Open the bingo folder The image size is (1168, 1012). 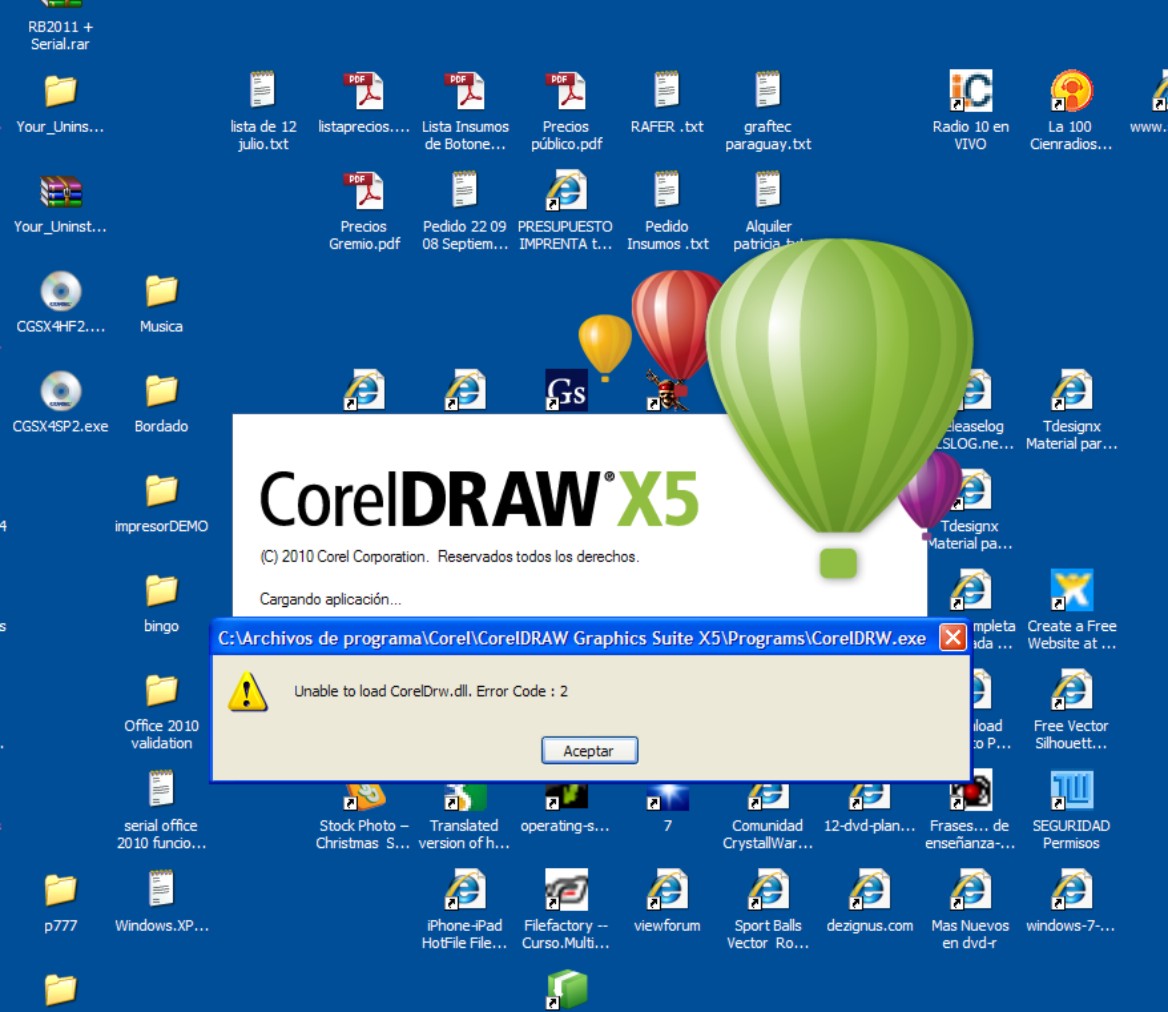pos(161,592)
